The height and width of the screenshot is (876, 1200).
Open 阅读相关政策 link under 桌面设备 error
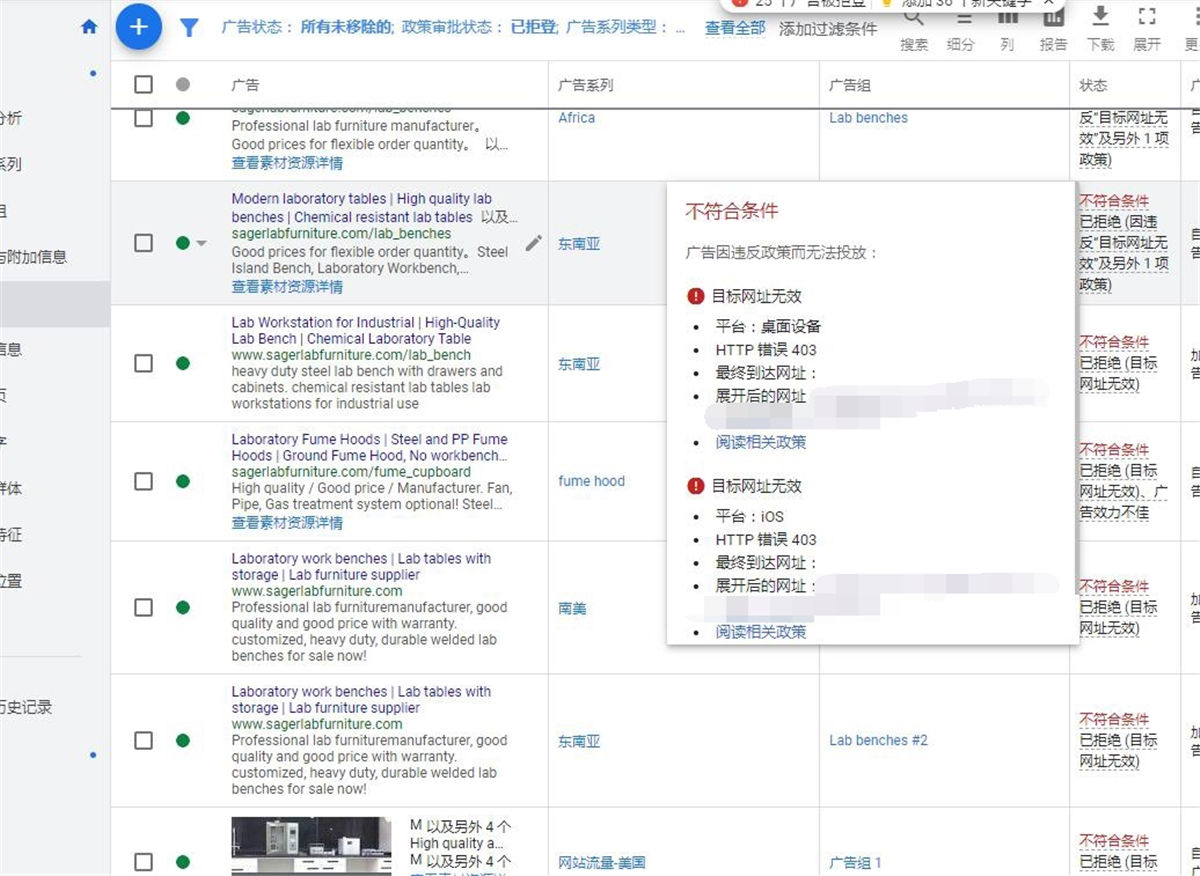pyautogui.click(x=760, y=442)
